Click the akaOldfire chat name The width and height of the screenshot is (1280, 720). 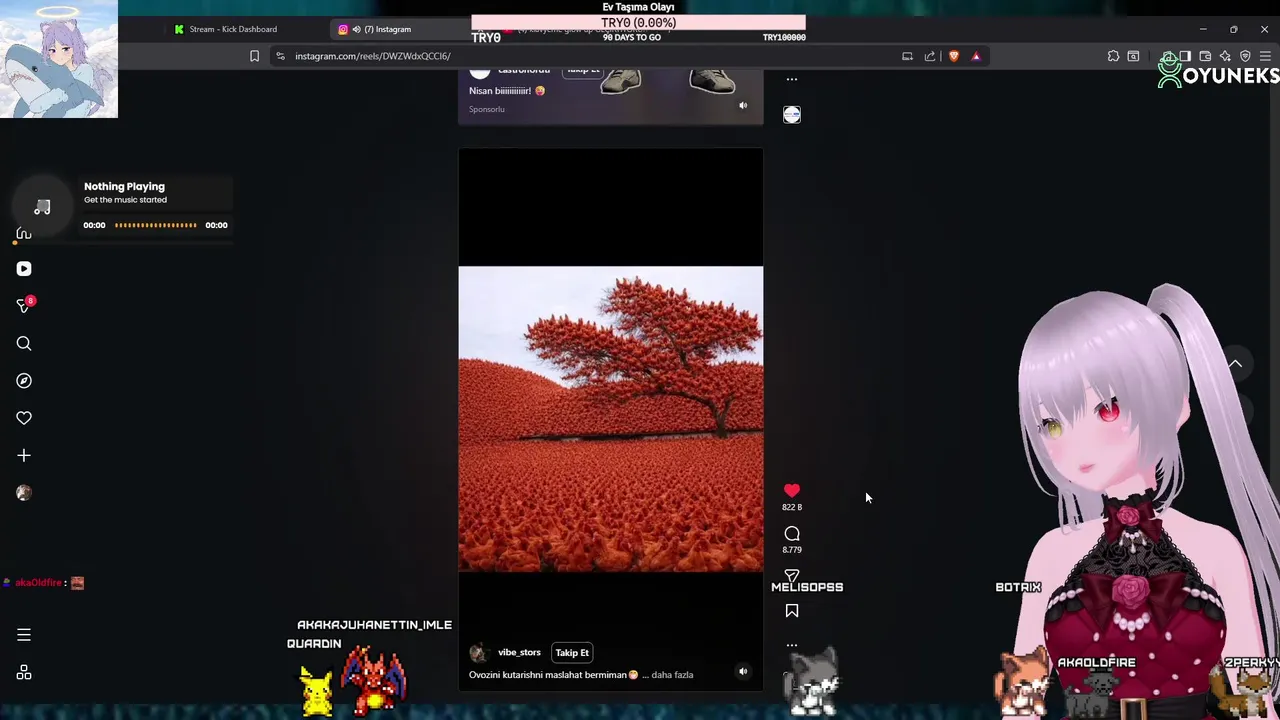[x=38, y=583]
